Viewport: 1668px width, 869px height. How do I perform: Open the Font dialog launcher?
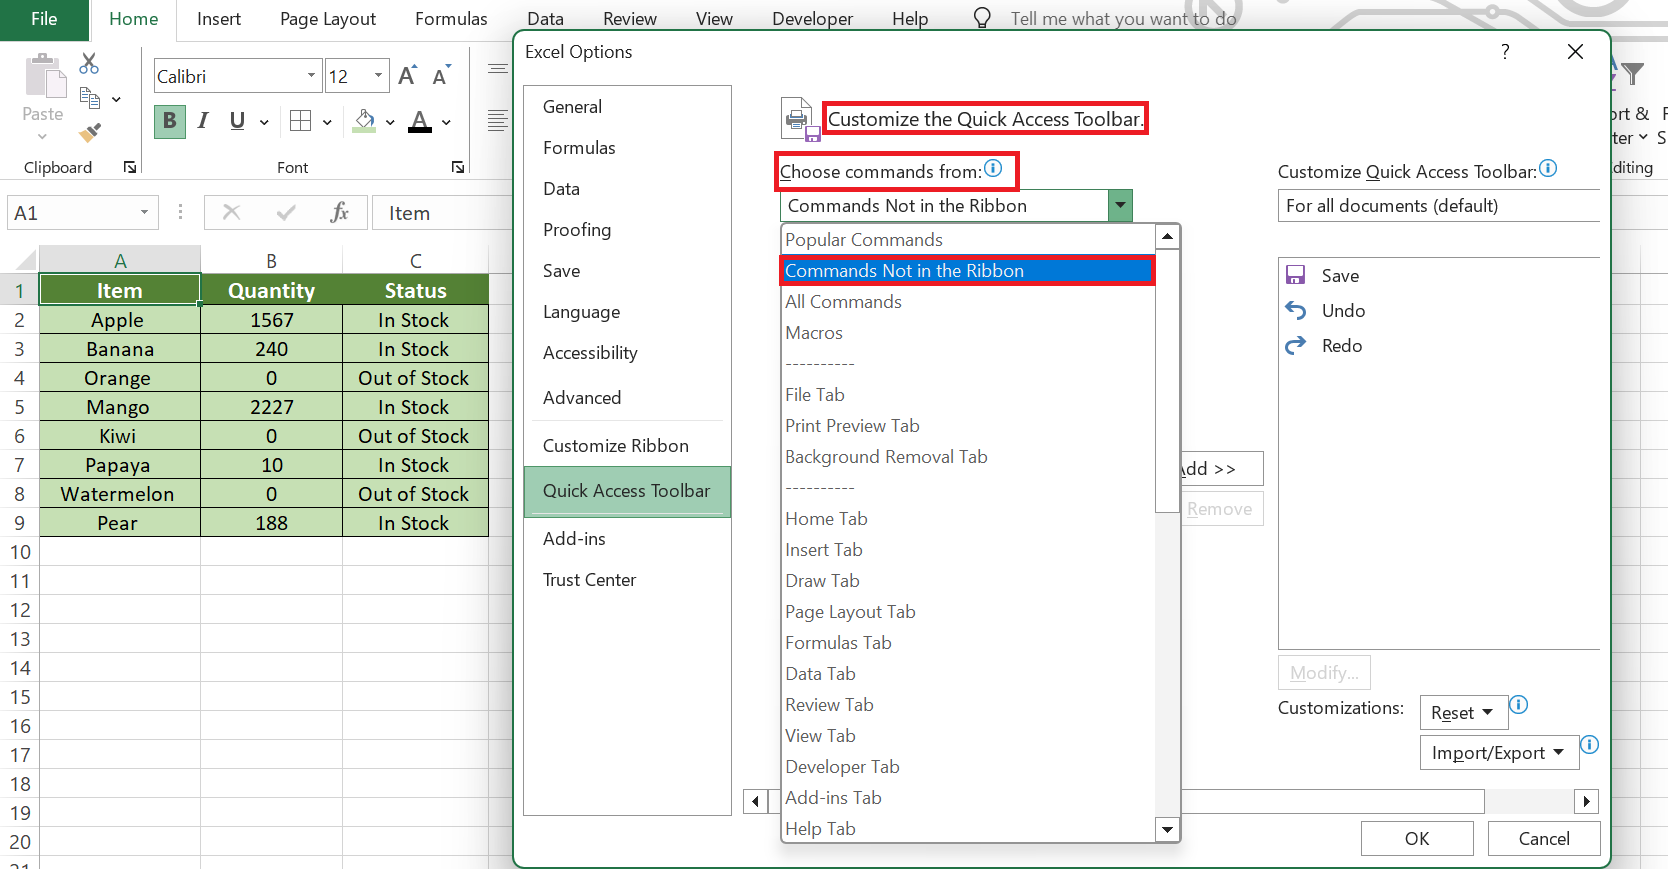[x=458, y=167]
